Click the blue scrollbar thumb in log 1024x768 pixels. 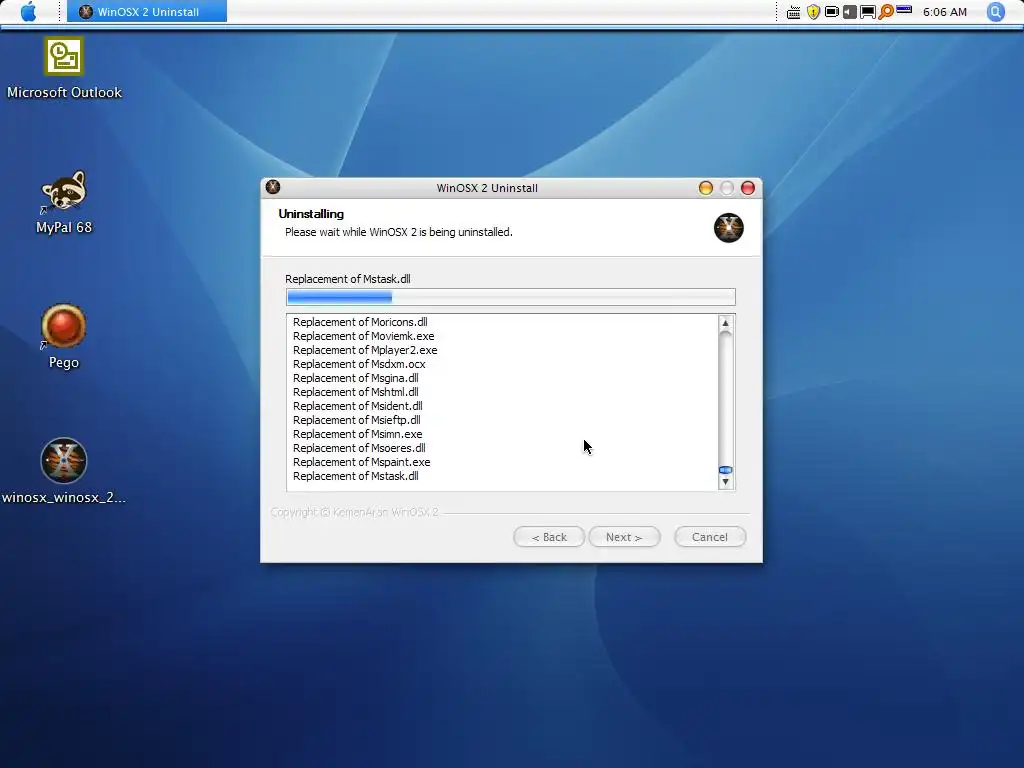pos(726,470)
